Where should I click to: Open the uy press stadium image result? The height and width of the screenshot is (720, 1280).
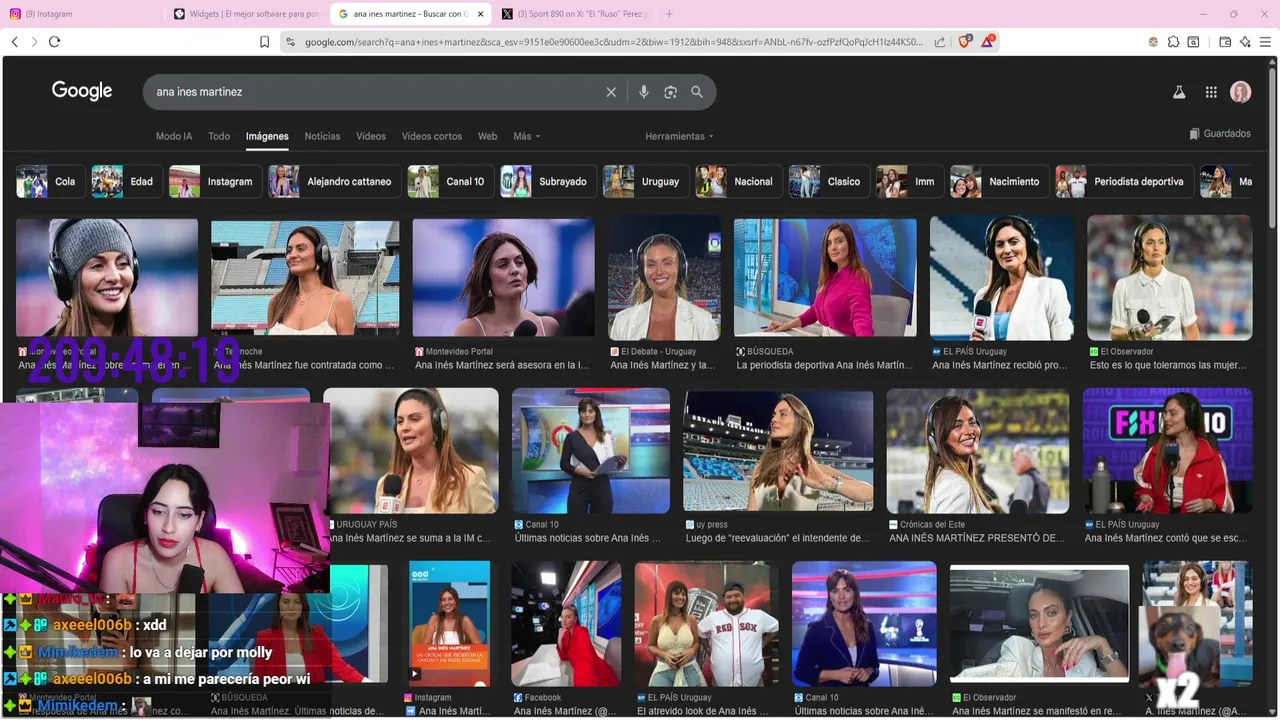[778, 451]
